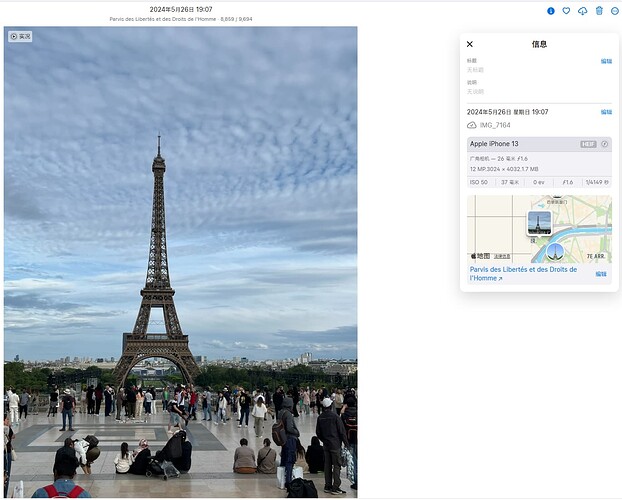Click the header date 2024年5月26日 19:07

[x=181, y=9]
